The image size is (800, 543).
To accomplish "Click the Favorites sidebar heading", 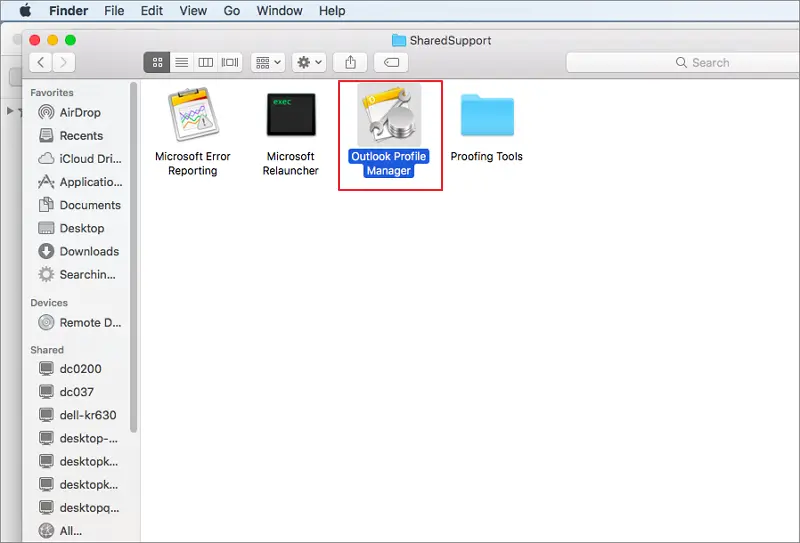I will click(52, 92).
